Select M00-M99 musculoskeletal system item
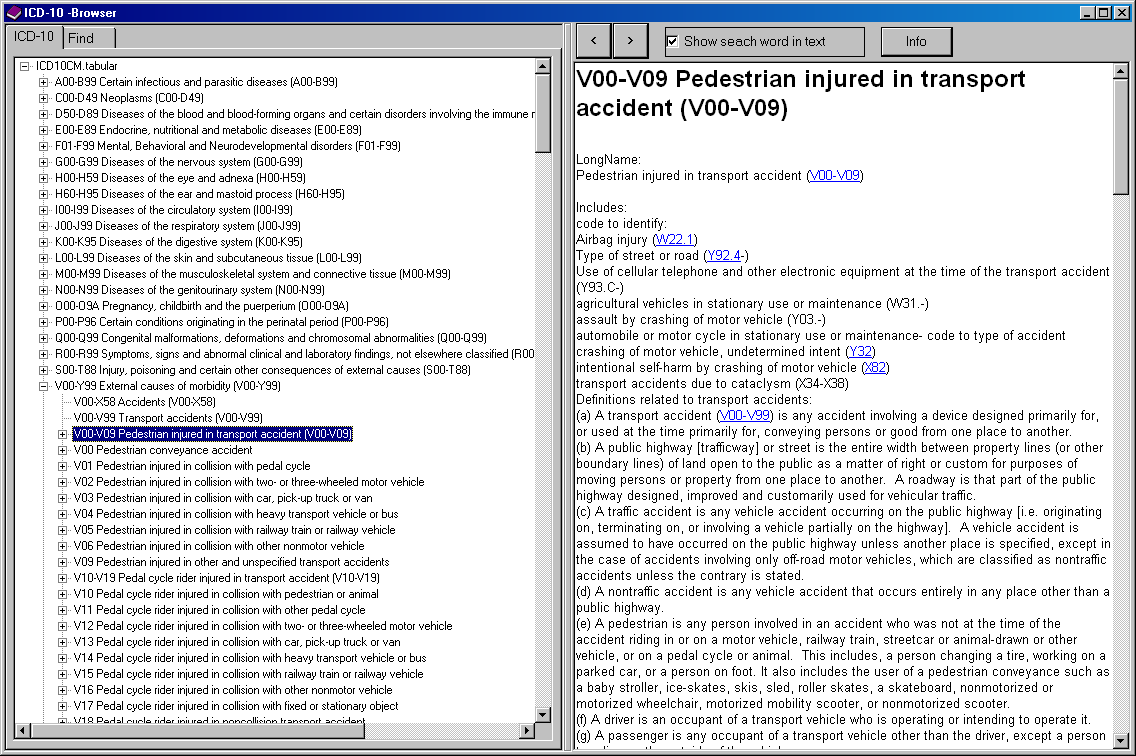The height and width of the screenshot is (756, 1136). point(253,274)
